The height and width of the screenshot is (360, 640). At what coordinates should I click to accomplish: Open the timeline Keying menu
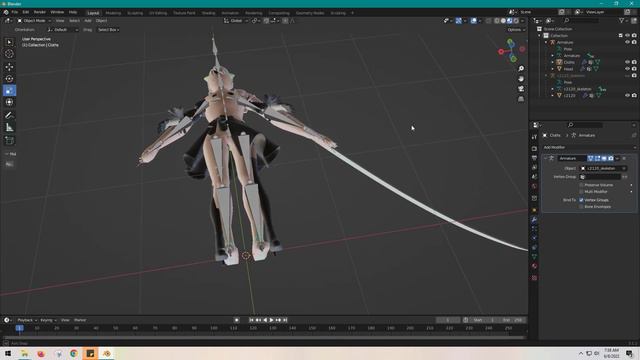coord(48,320)
